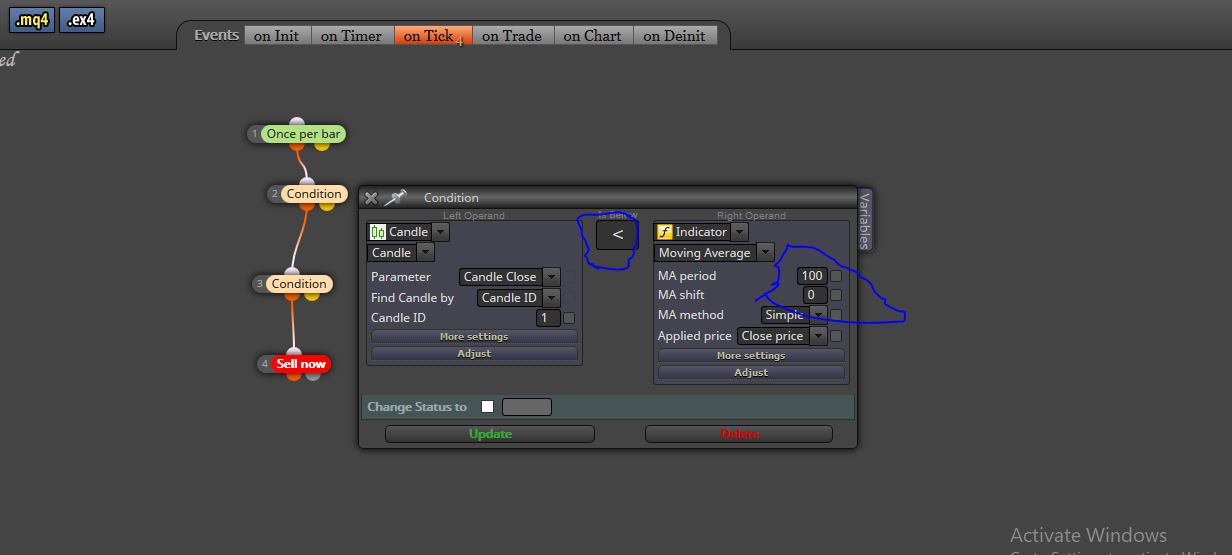Viewport: 1232px width, 555px height.
Task: Switch to the on Deinit event tab
Action: point(674,36)
